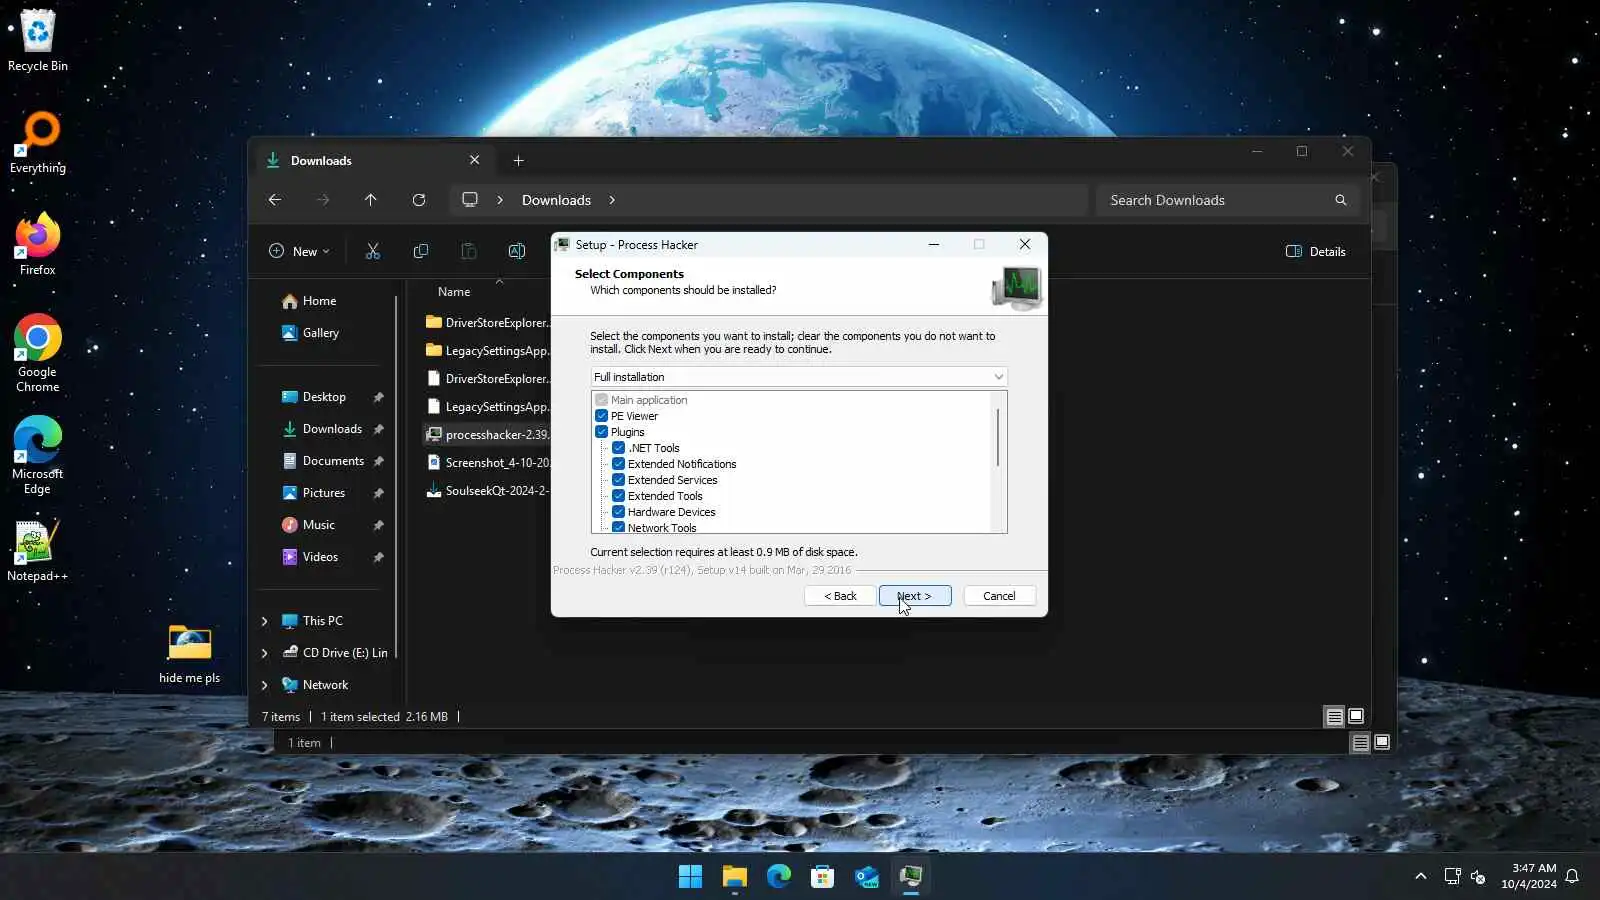Select the Microsoft Edge desktop shortcut
The width and height of the screenshot is (1600, 900).
[x=38, y=455]
